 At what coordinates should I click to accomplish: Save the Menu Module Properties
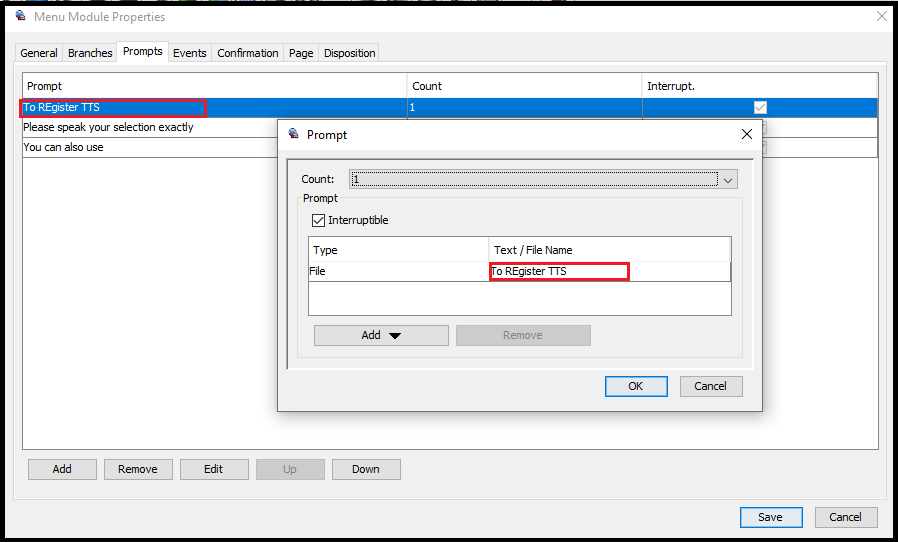click(771, 517)
